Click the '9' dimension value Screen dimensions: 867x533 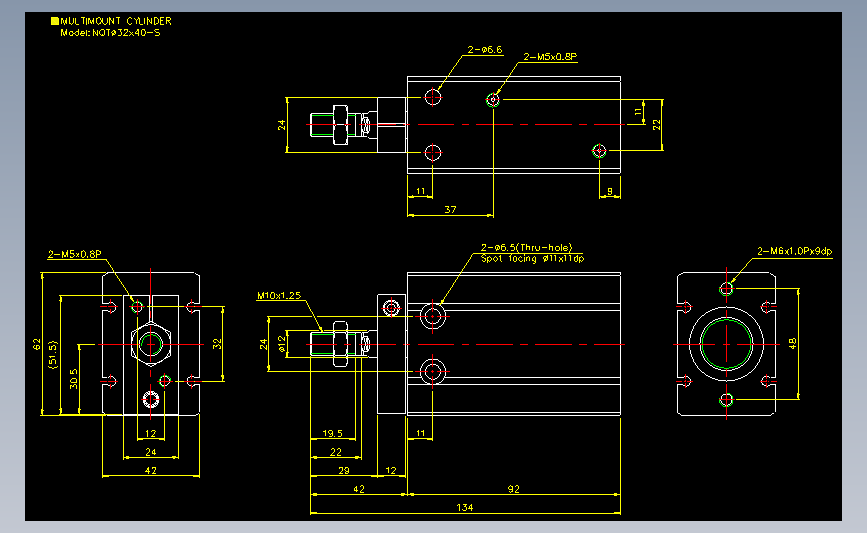610,191
